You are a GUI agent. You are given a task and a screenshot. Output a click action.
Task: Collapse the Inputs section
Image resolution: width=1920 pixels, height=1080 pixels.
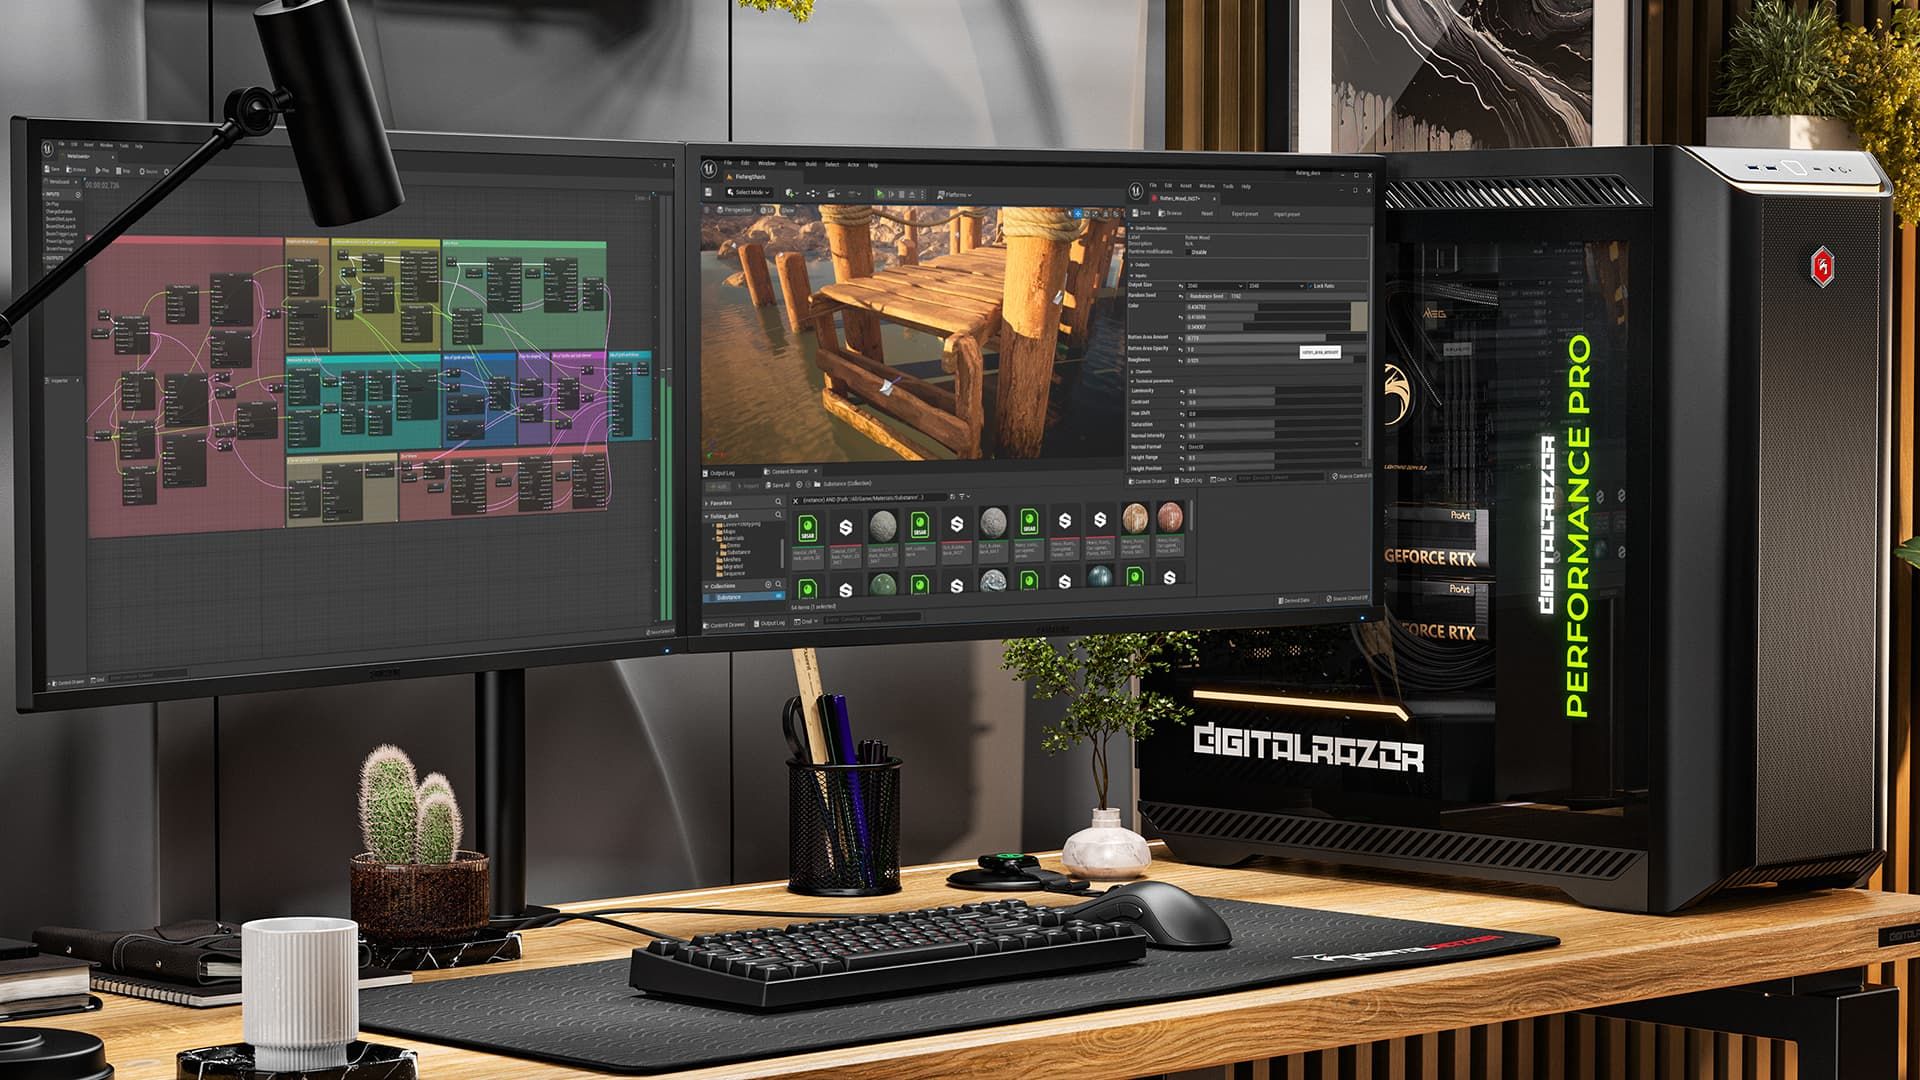point(1131,276)
